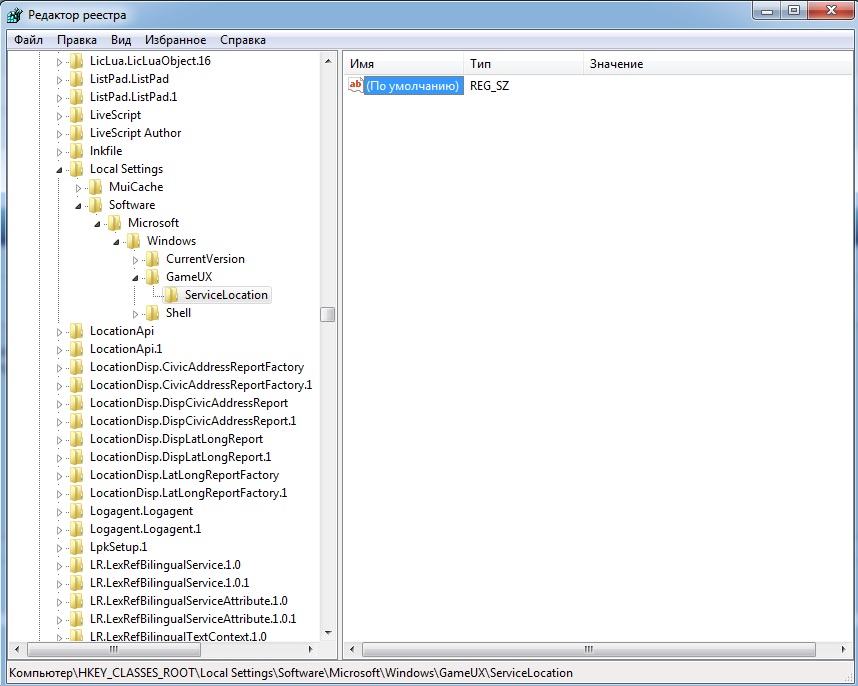Click the Тип column header
The width and height of the screenshot is (858, 686).
pyautogui.click(x=524, y=64)
